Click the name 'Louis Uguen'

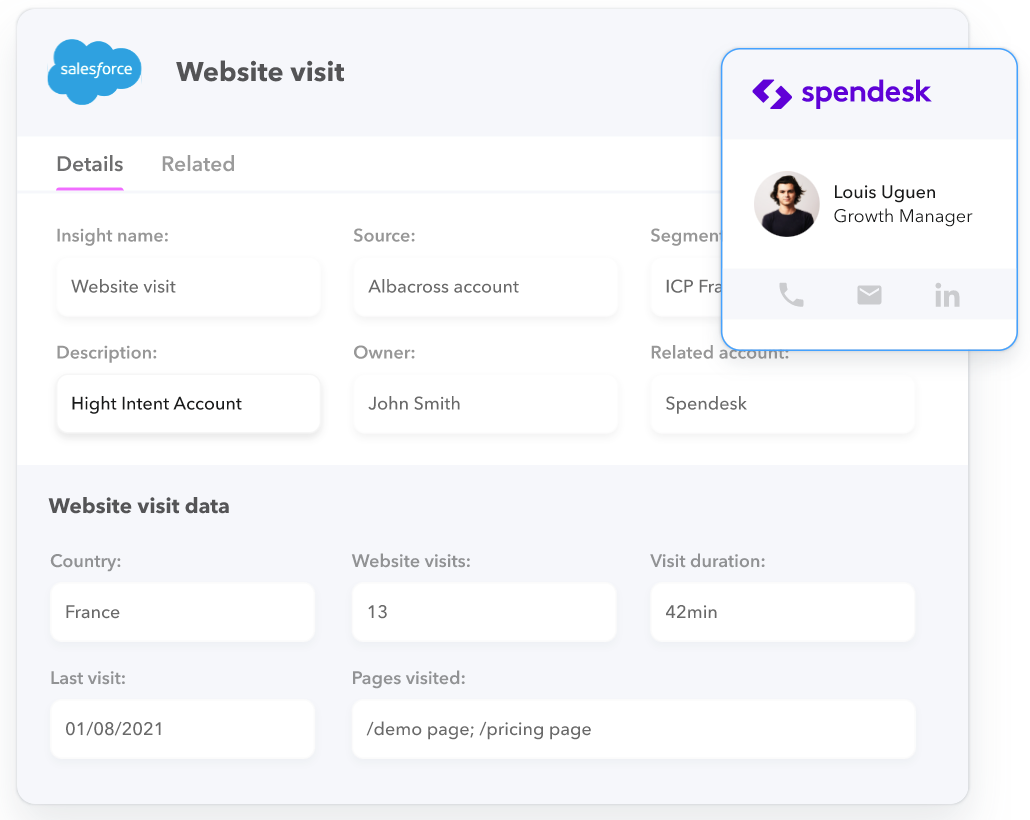[x=884, y=192]
